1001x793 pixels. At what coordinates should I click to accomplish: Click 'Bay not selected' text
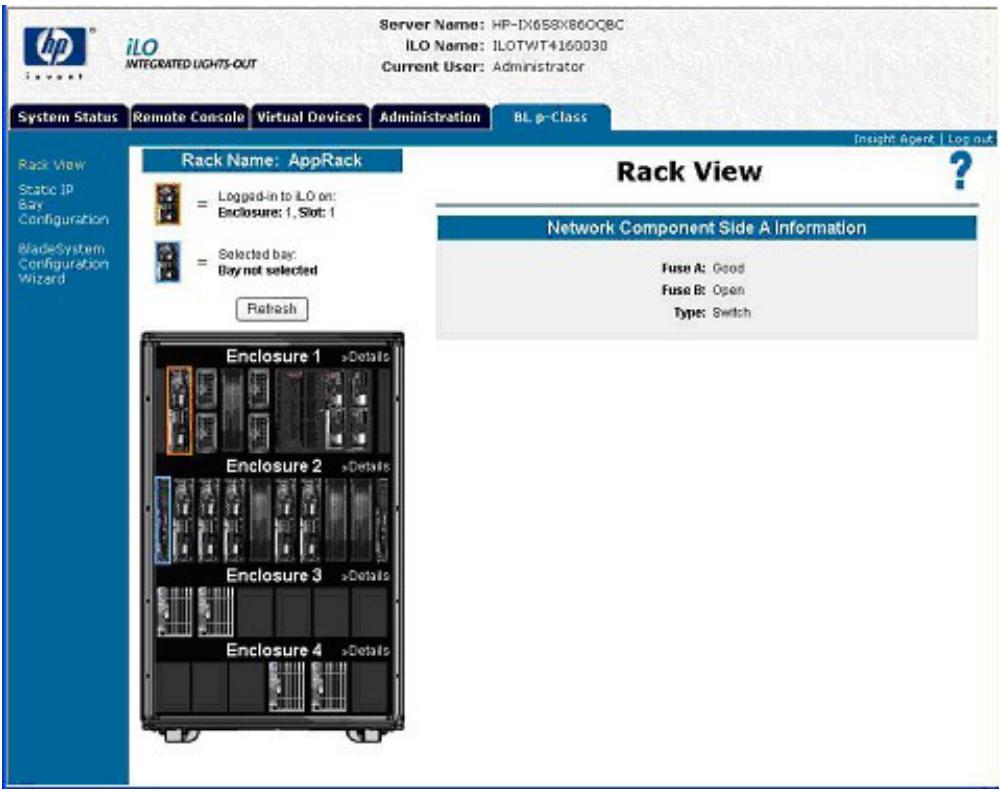[268, 271]
